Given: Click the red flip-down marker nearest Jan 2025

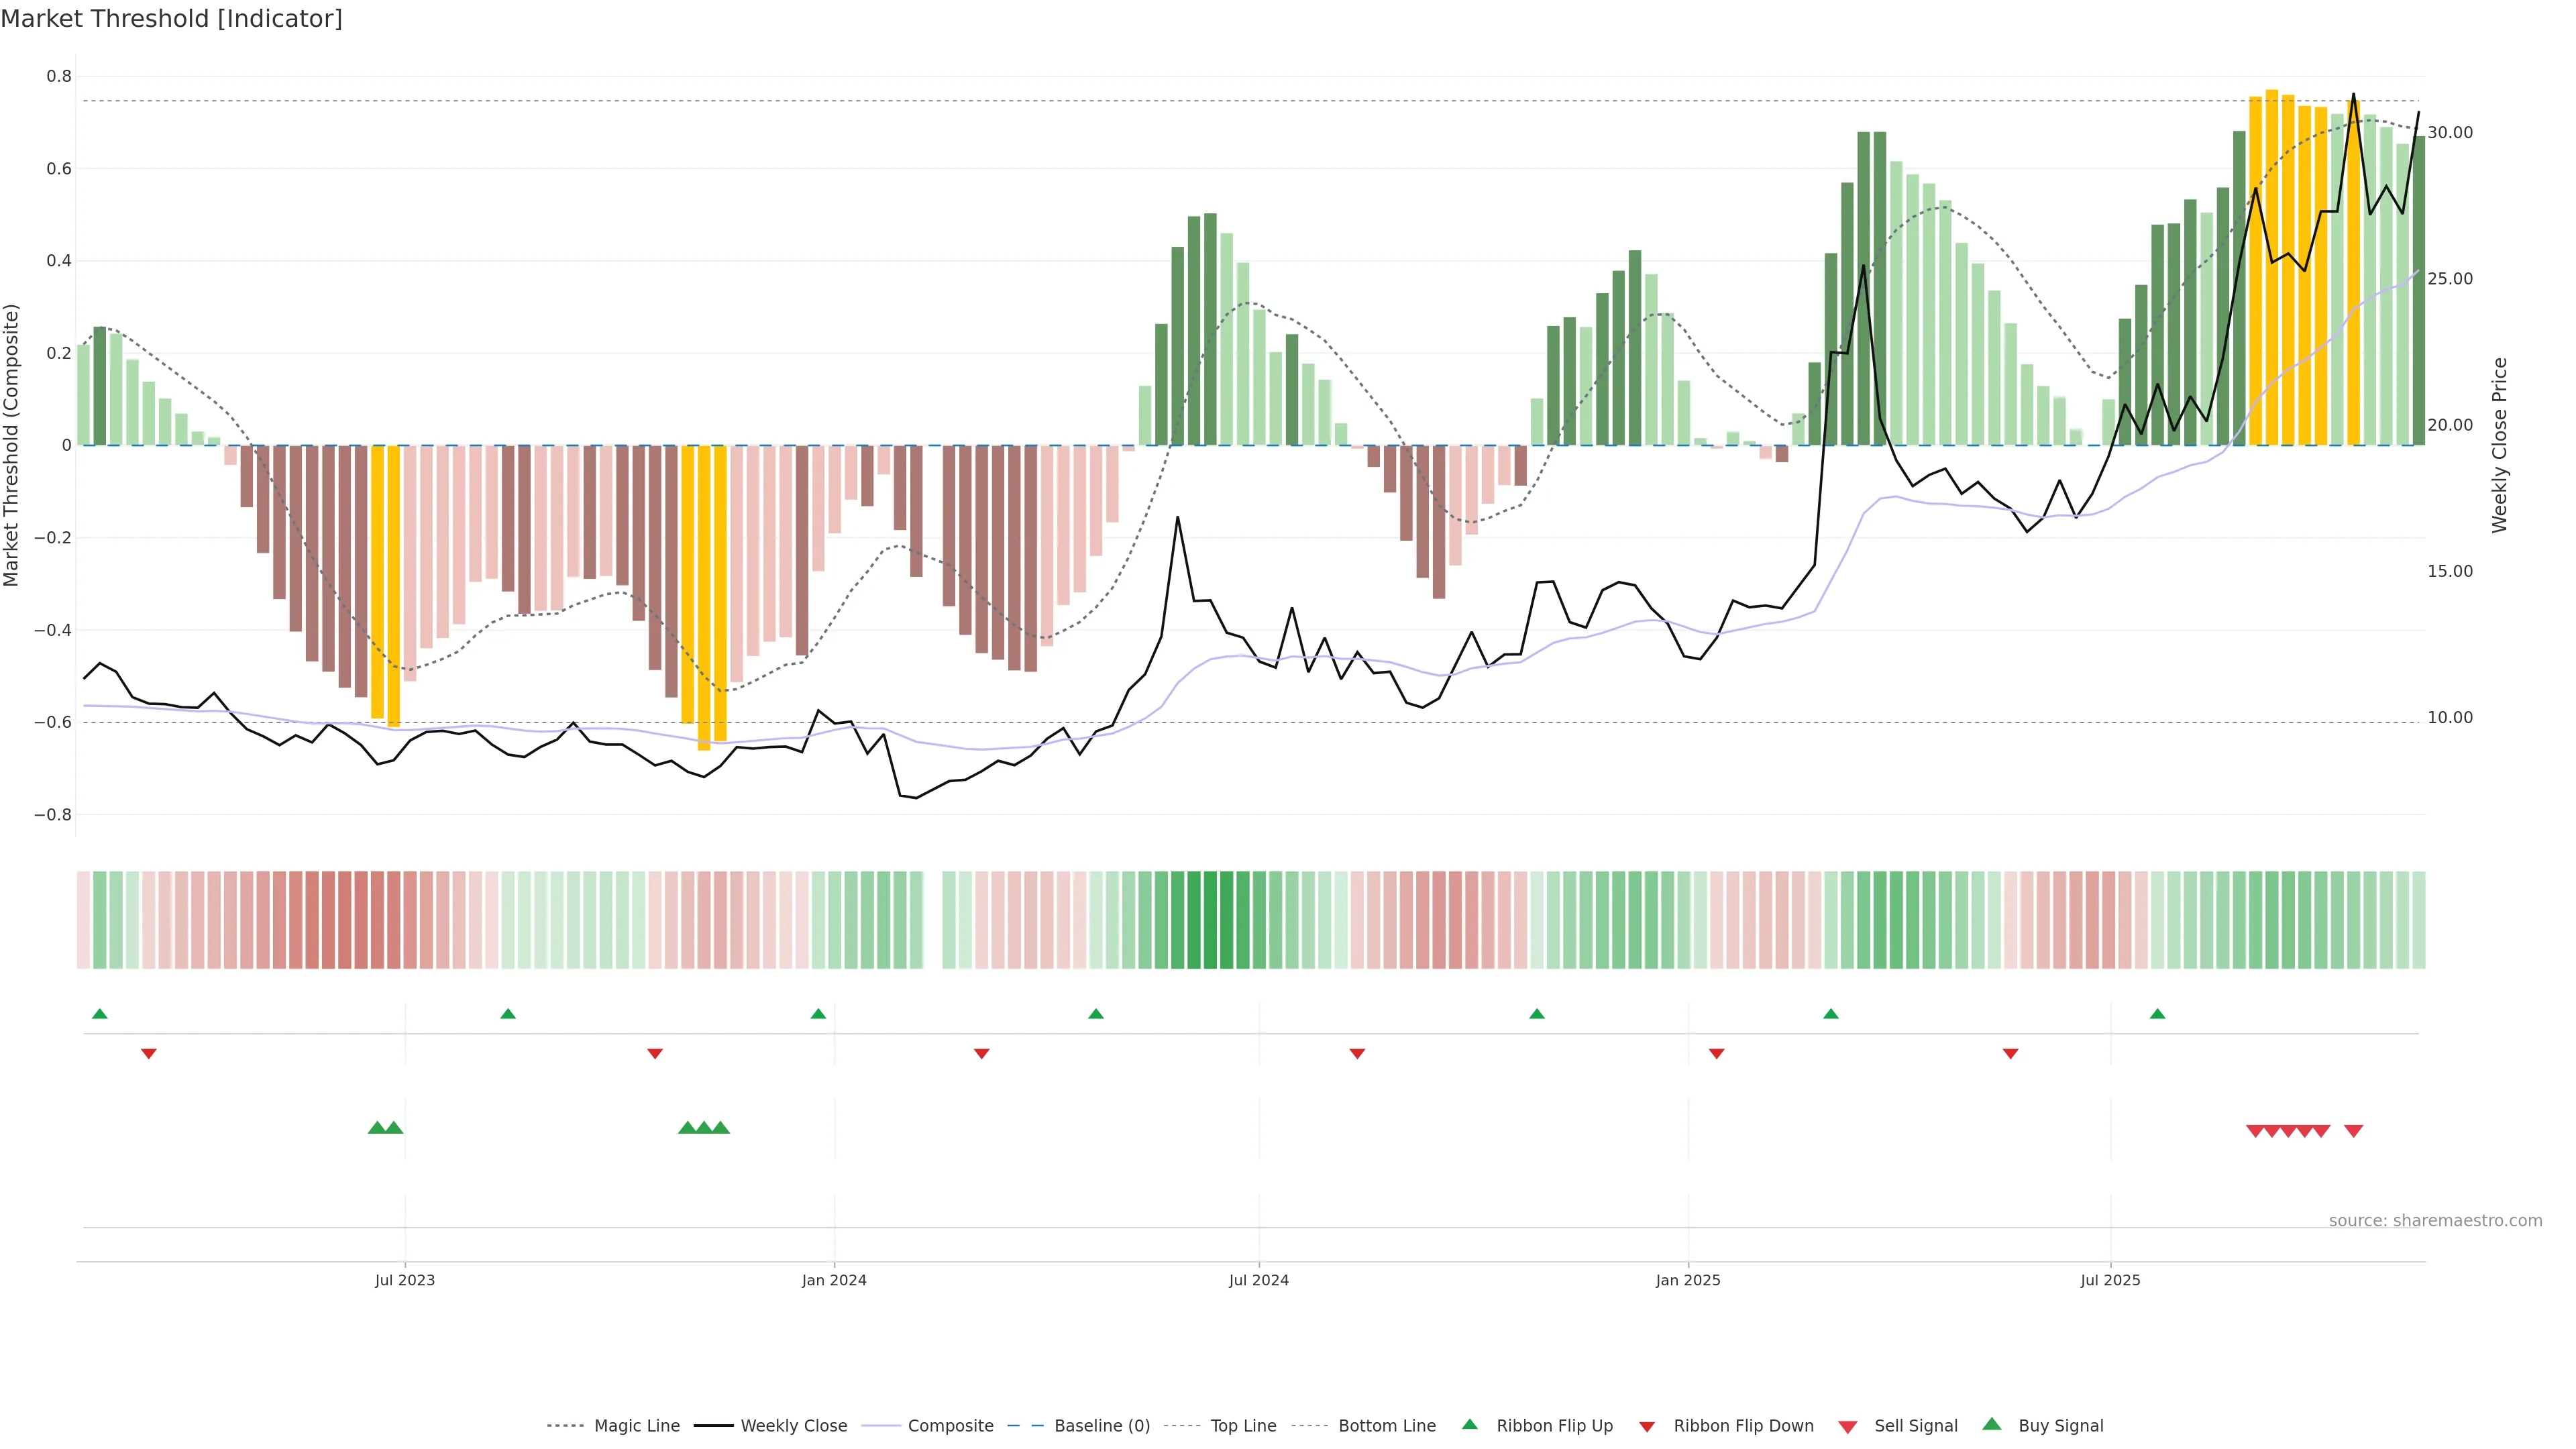Looking at the screenshot, I should 1716,1053.
